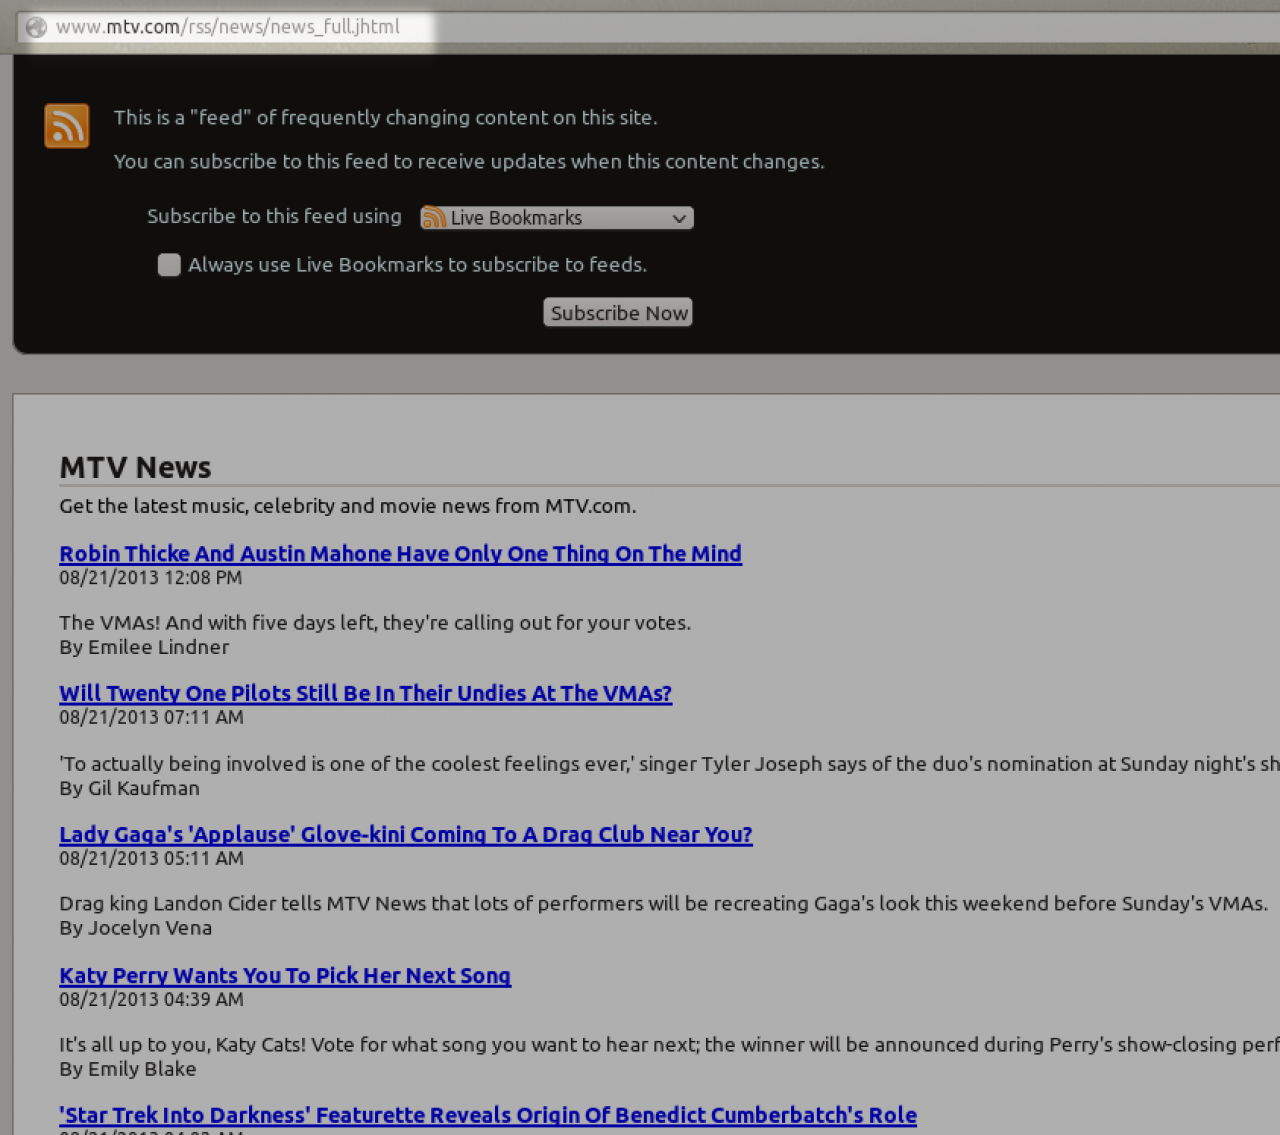Open Robin Thicke And Austin Mahone article
Screen dimensions: 1280x1135
400,554
